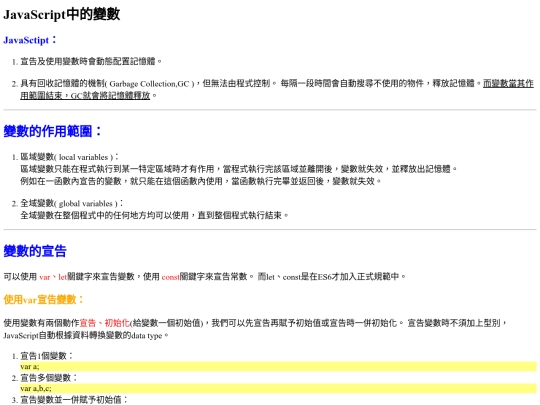Screen dimensions: 540x405
Task: Click the underlined text 'GC就會將記憶體釋放'
Action: click(x=110, y=95)
